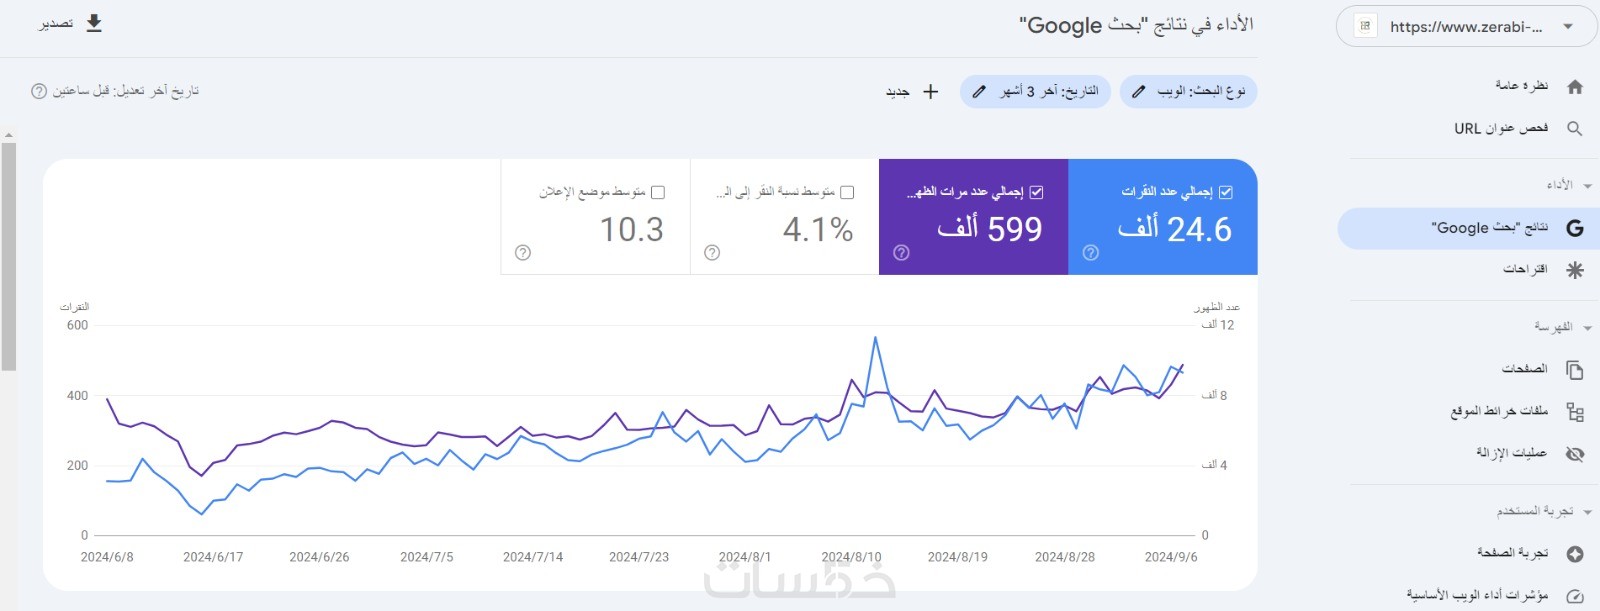This screenshot has width=1600, height=611.
Task: Click the Sitemaps icon in sidebar
Action: 1575,412
